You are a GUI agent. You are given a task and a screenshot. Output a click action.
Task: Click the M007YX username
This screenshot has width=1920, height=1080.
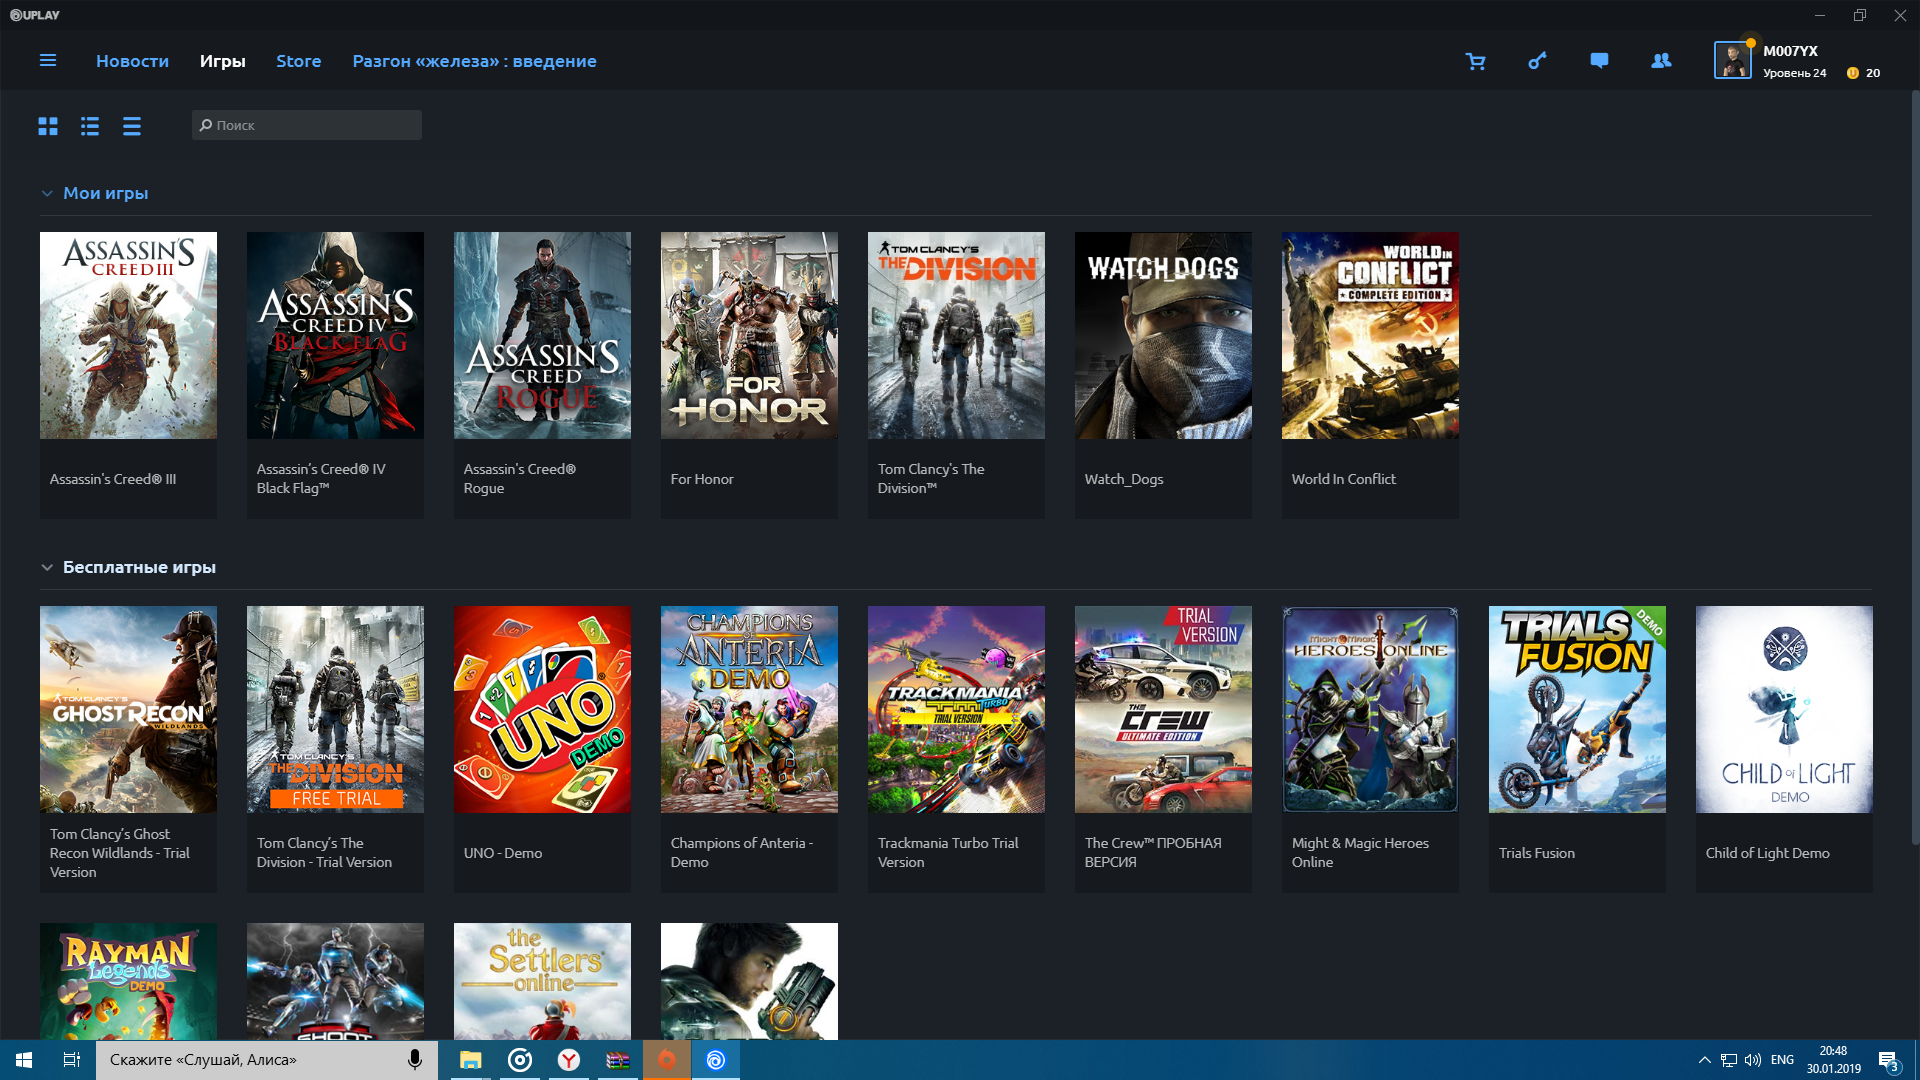coord(1790,51)
